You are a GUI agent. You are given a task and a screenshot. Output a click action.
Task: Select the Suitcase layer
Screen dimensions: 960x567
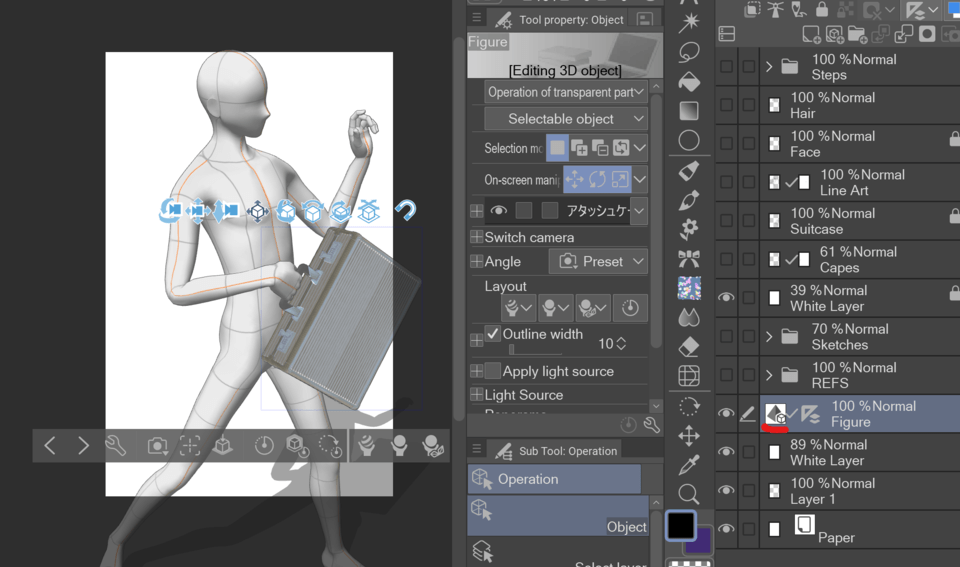[x=860, y=221]
